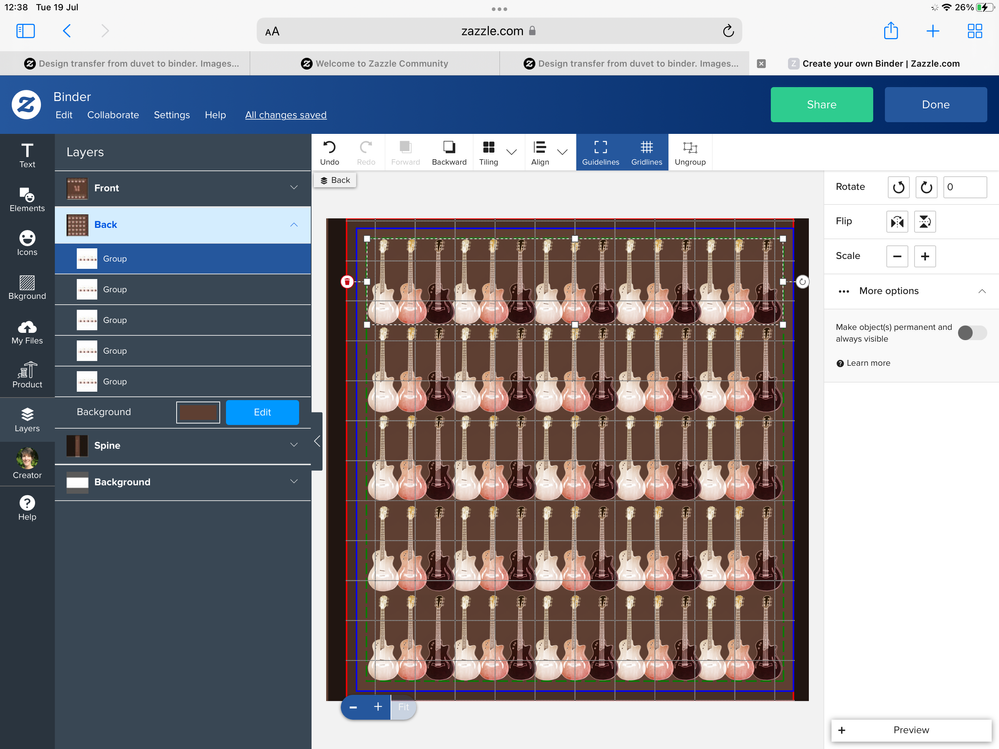Open the Learn more link
Viewport: 999px width, 749px height.
point(868,363)
